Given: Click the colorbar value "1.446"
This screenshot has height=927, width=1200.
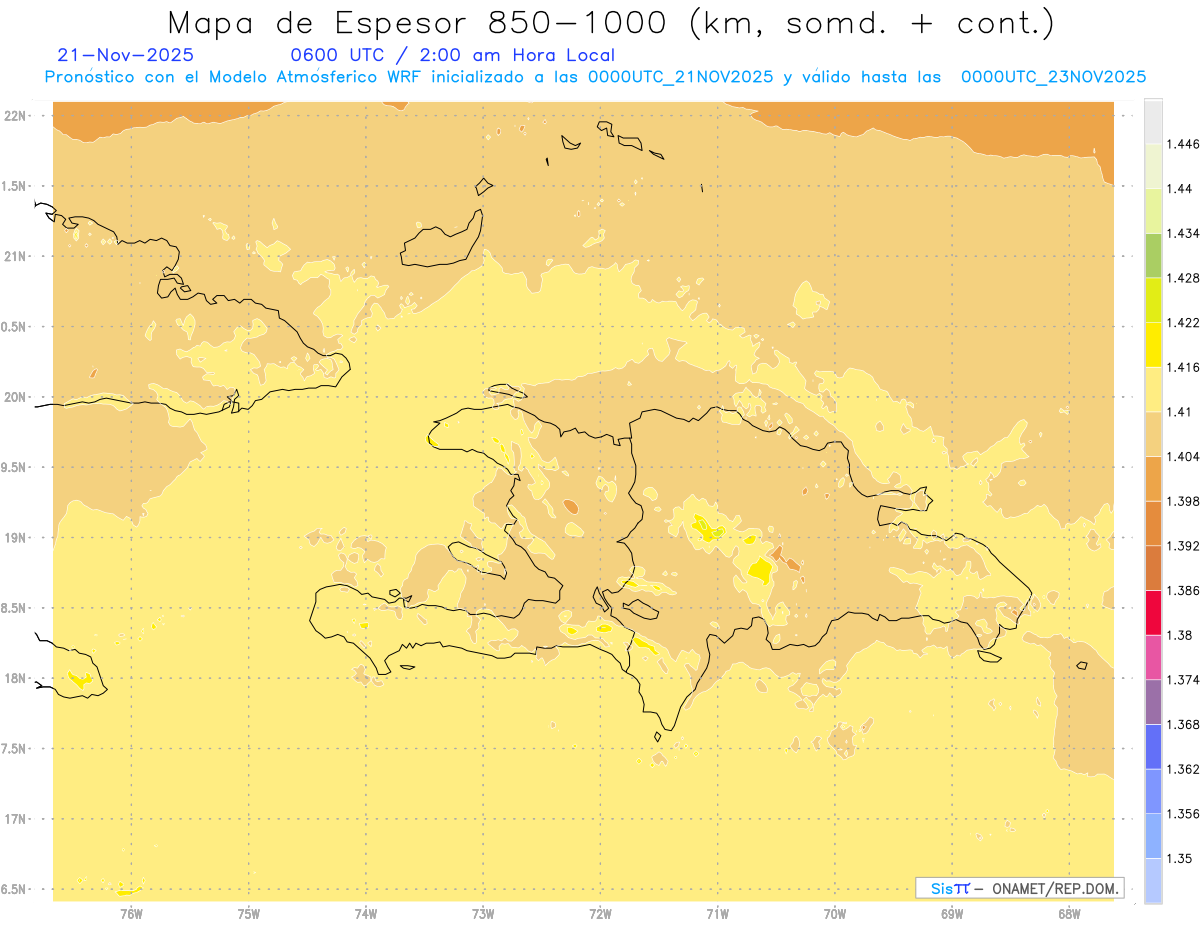Looking at the screenshot, I should [x=1182, y=144].
